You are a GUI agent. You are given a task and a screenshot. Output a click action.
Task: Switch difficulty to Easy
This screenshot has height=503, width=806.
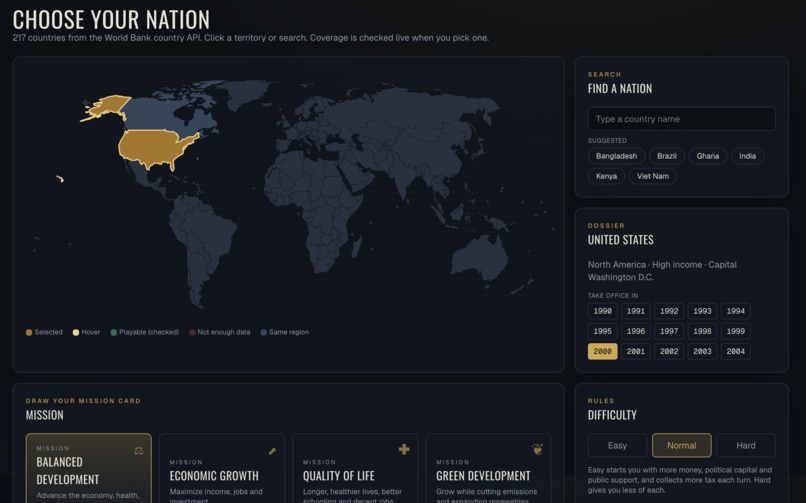617,445
